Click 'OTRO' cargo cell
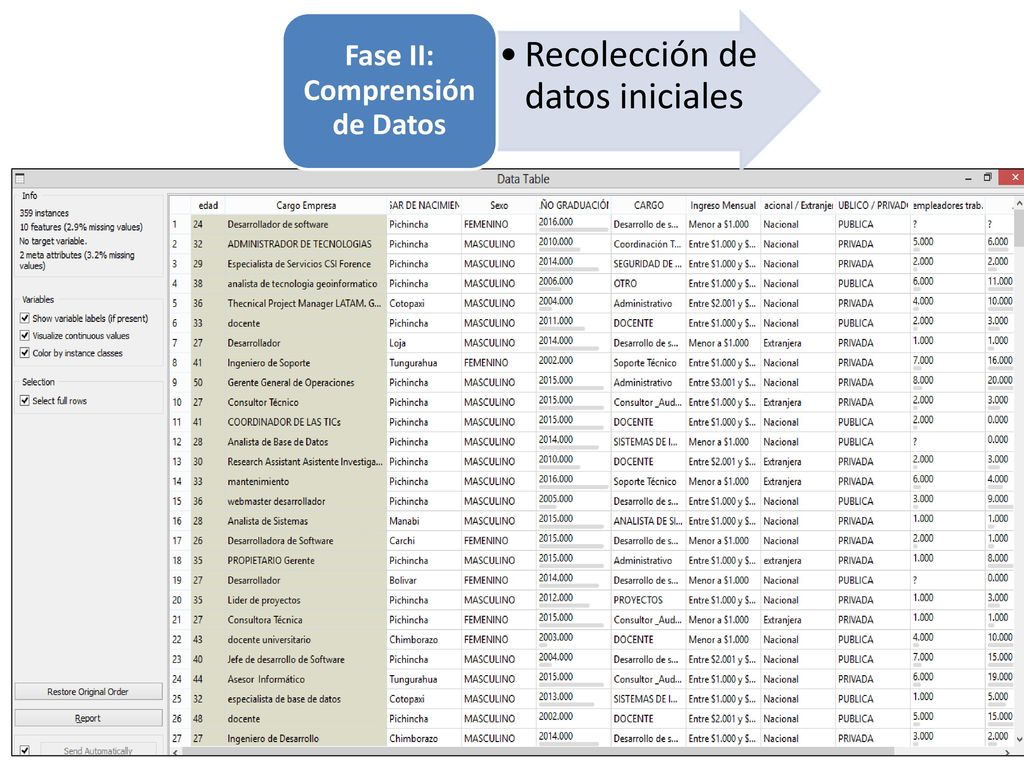 pos(648,283)
